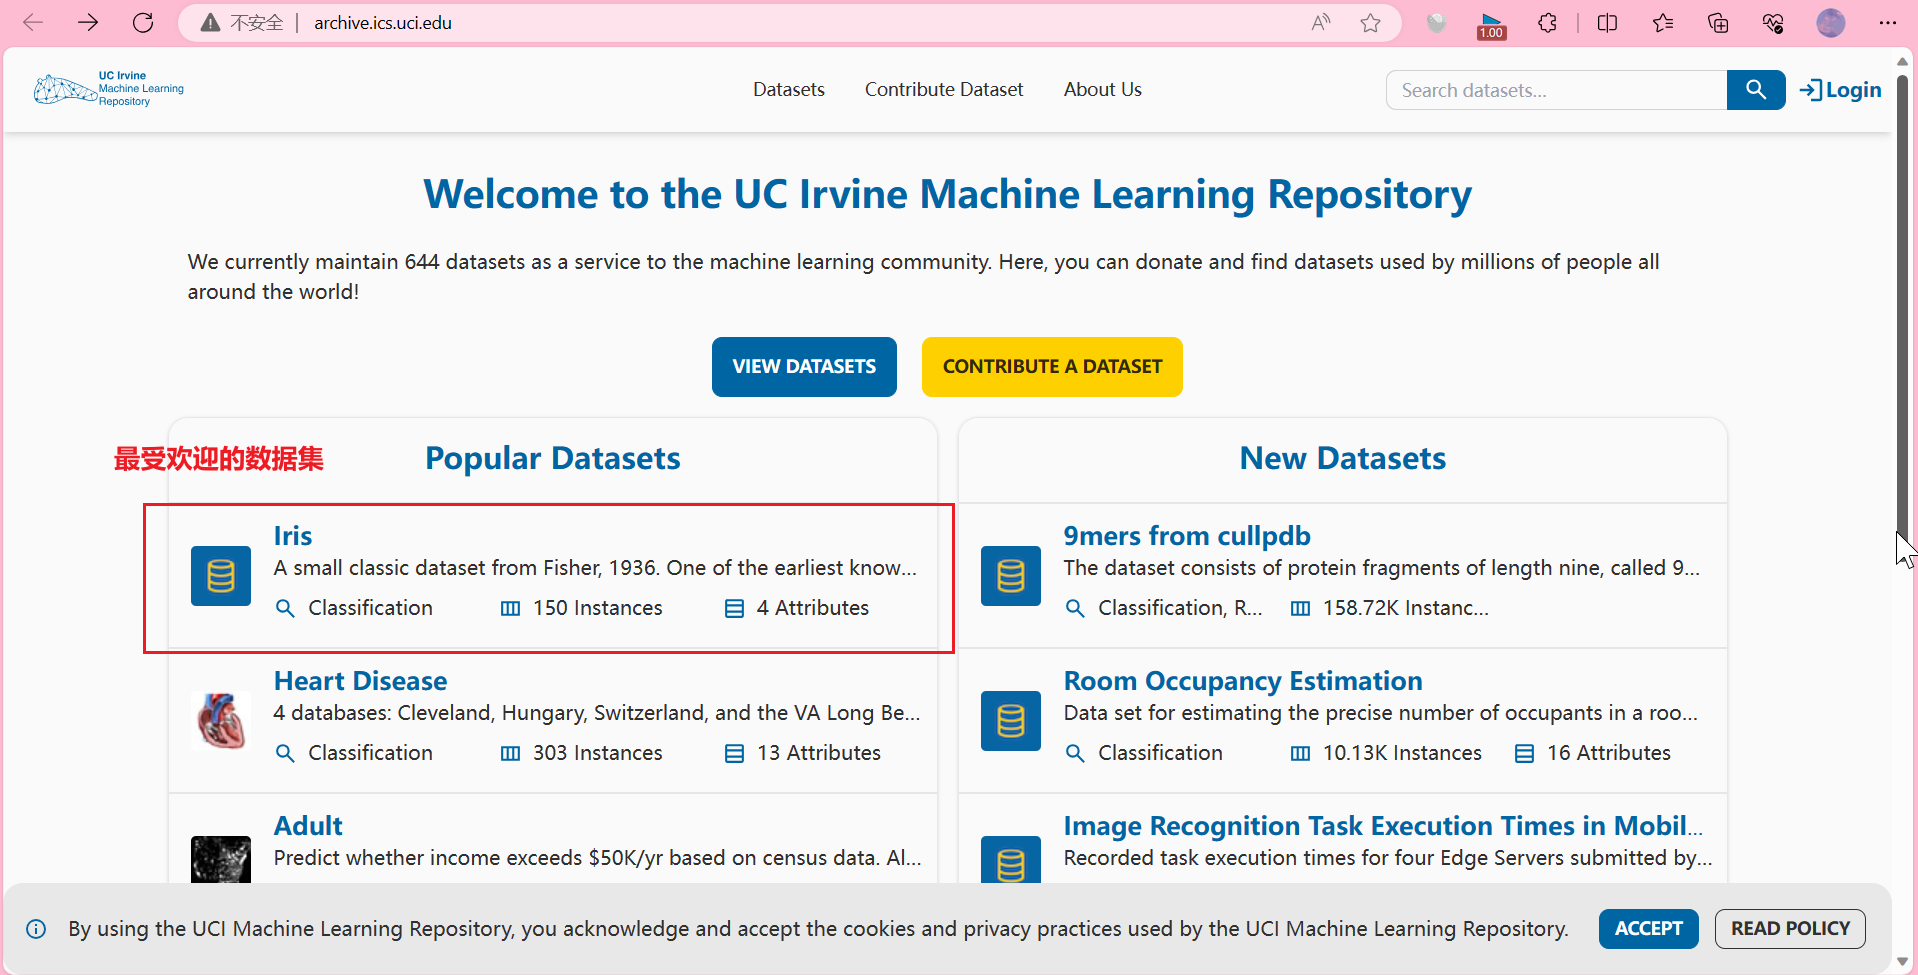Screen dimensions: 1918x975
Task: Open the 9mers from cullpdb link
Action: (x=1187, y=536)
